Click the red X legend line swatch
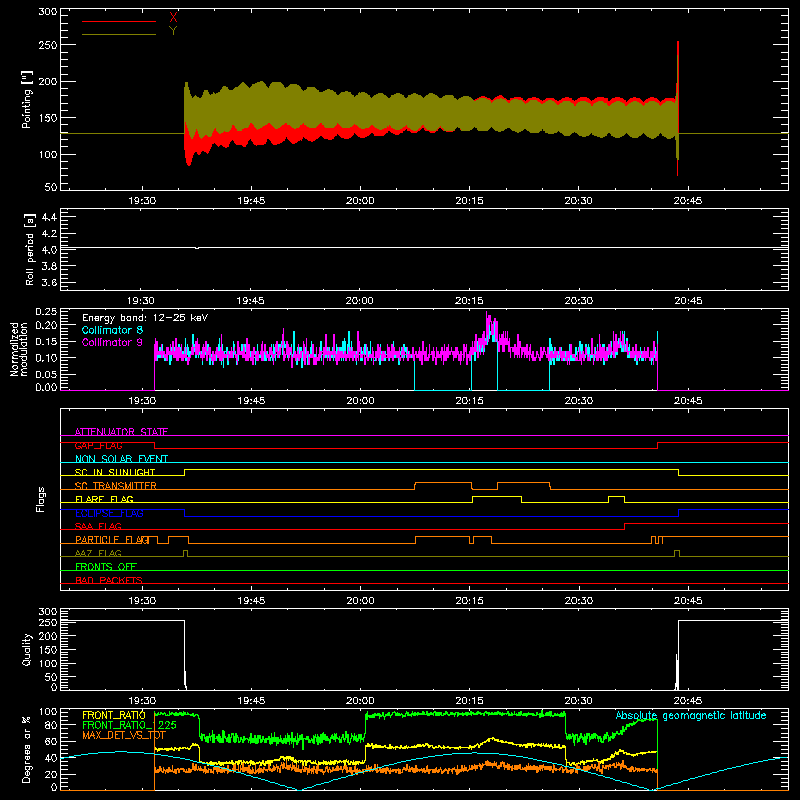The width and height of the screenshot is (800, 800). pyautogui.click(x=119, y=21)
